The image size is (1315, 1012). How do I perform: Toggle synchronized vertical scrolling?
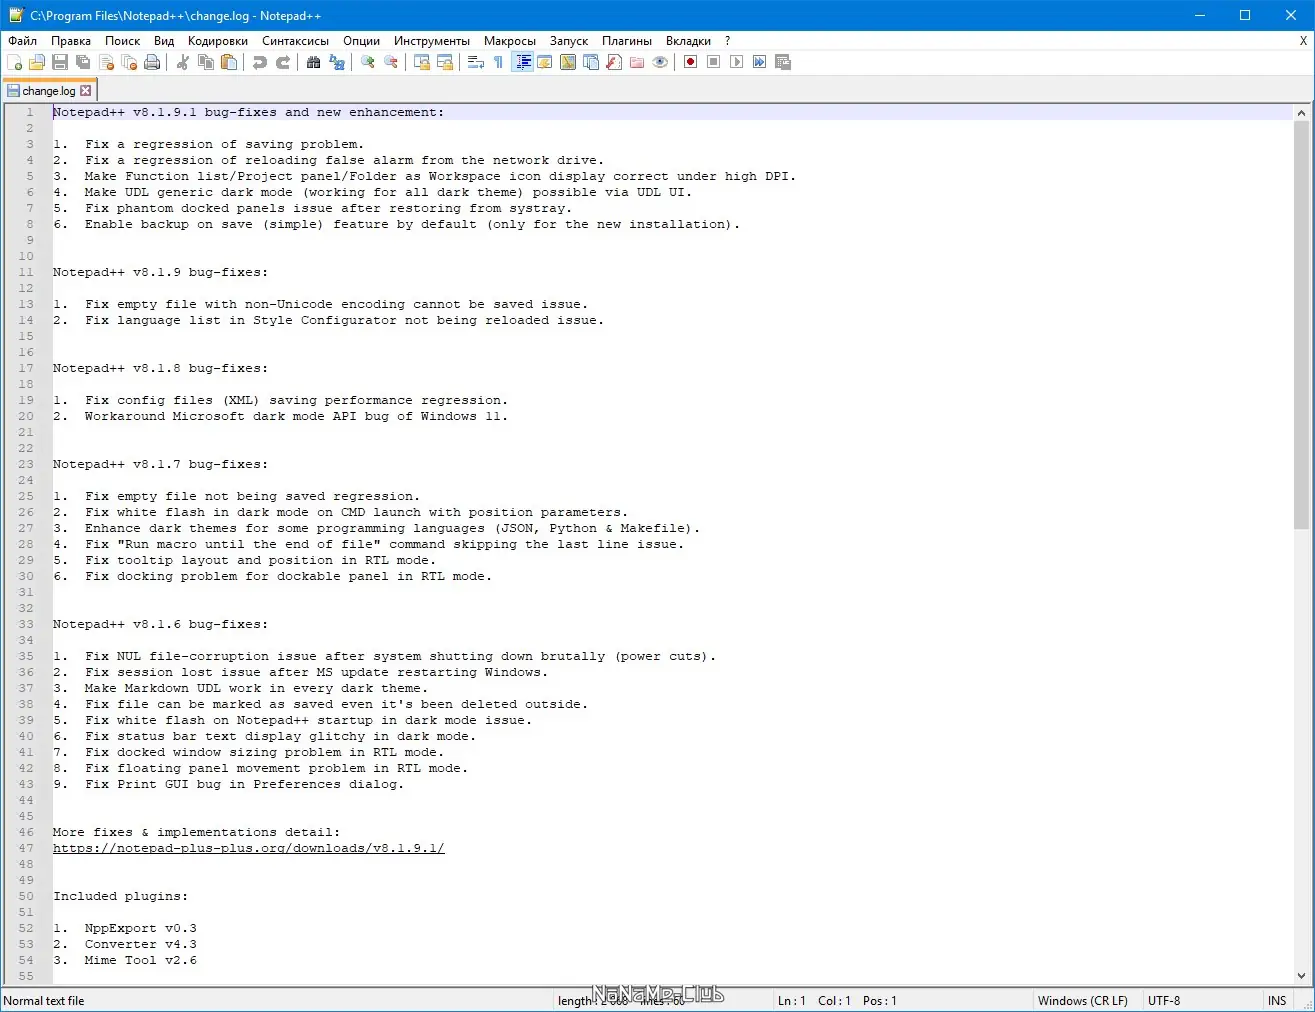[x=422, y=62]
